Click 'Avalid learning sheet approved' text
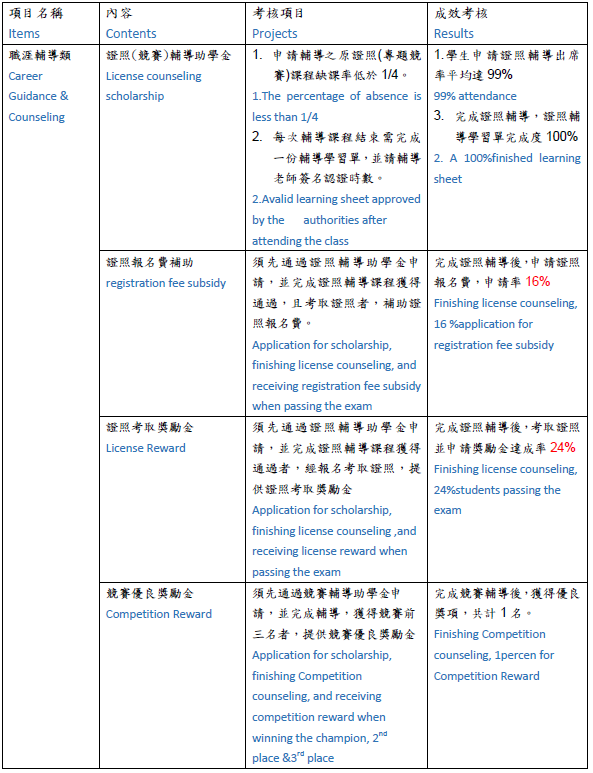The image size is (593, 773). coord(336,199)
